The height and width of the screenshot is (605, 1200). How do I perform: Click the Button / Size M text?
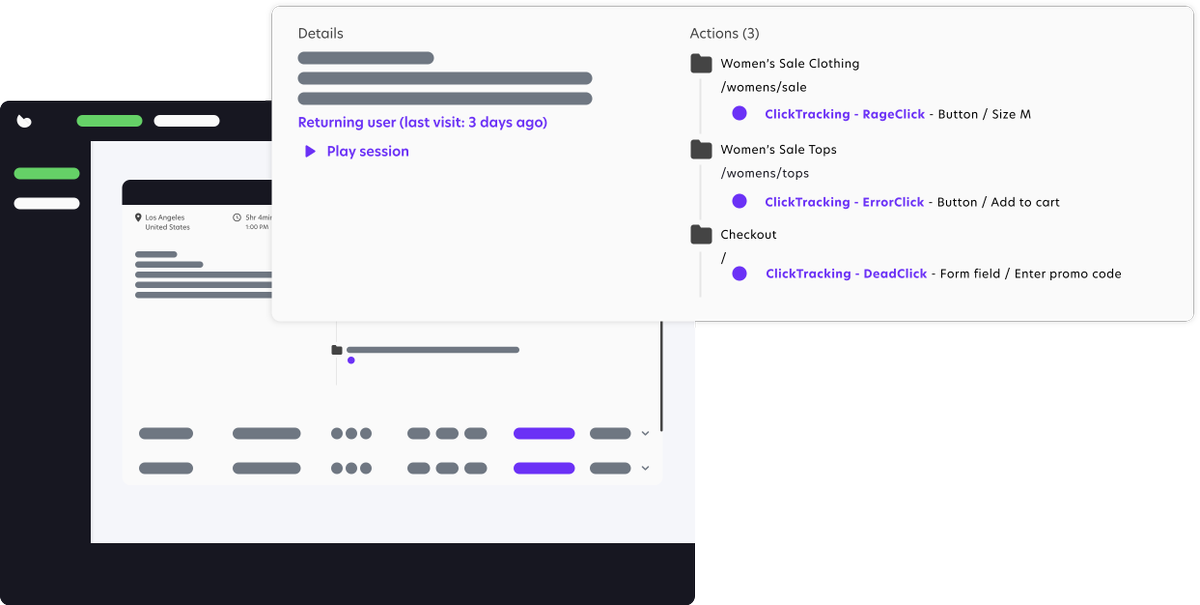[984, 114]
